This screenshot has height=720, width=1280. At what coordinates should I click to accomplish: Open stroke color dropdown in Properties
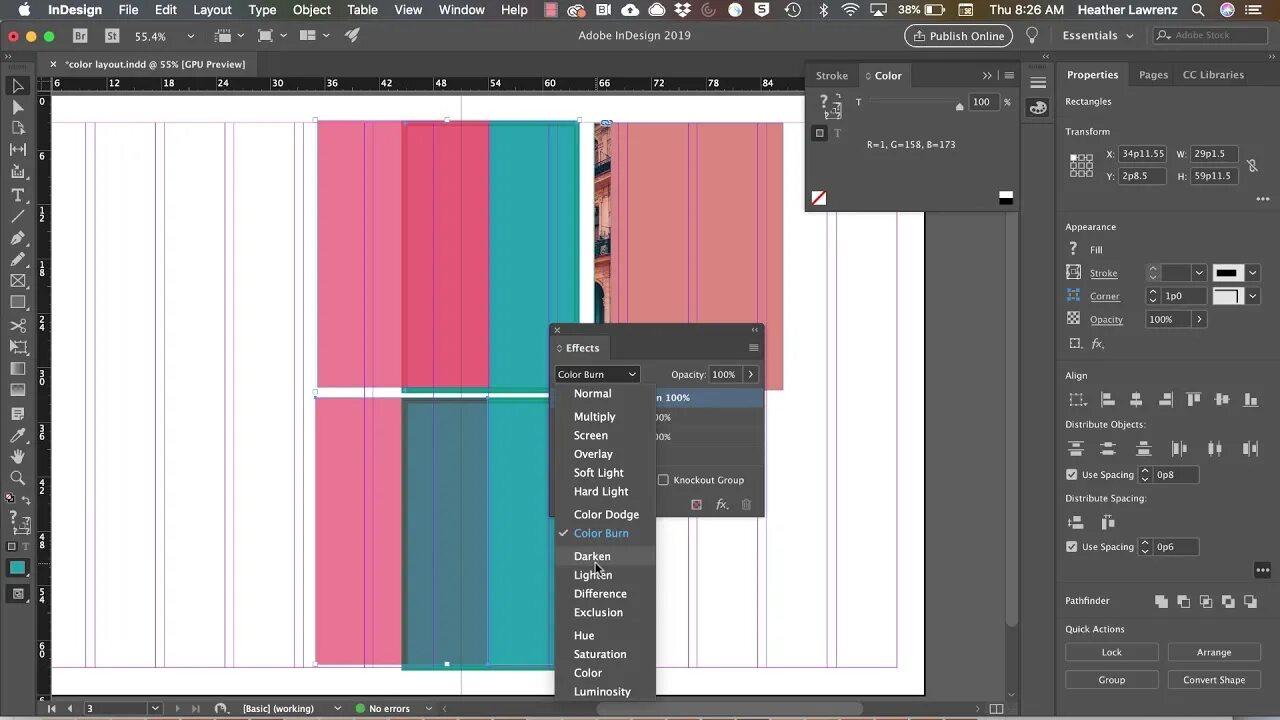pyautogui.click(x=1252, y=273)
